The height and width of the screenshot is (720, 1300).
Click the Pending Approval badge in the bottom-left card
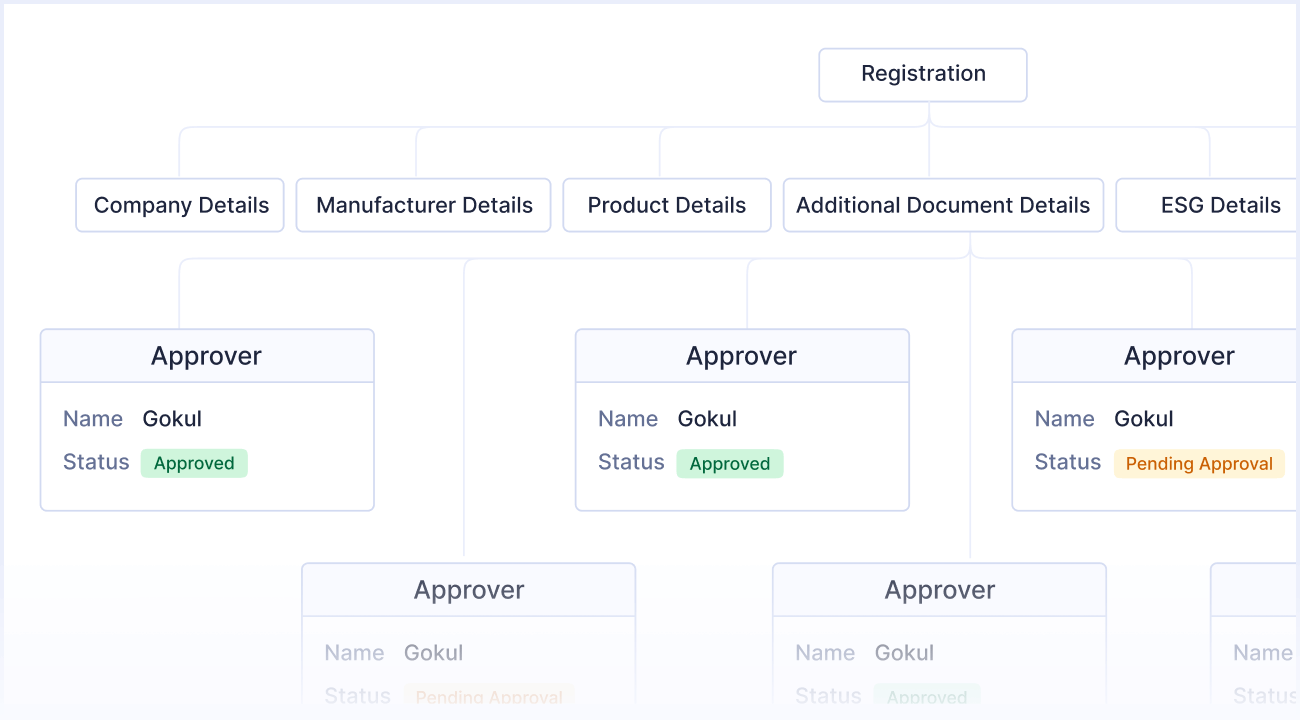489,696
